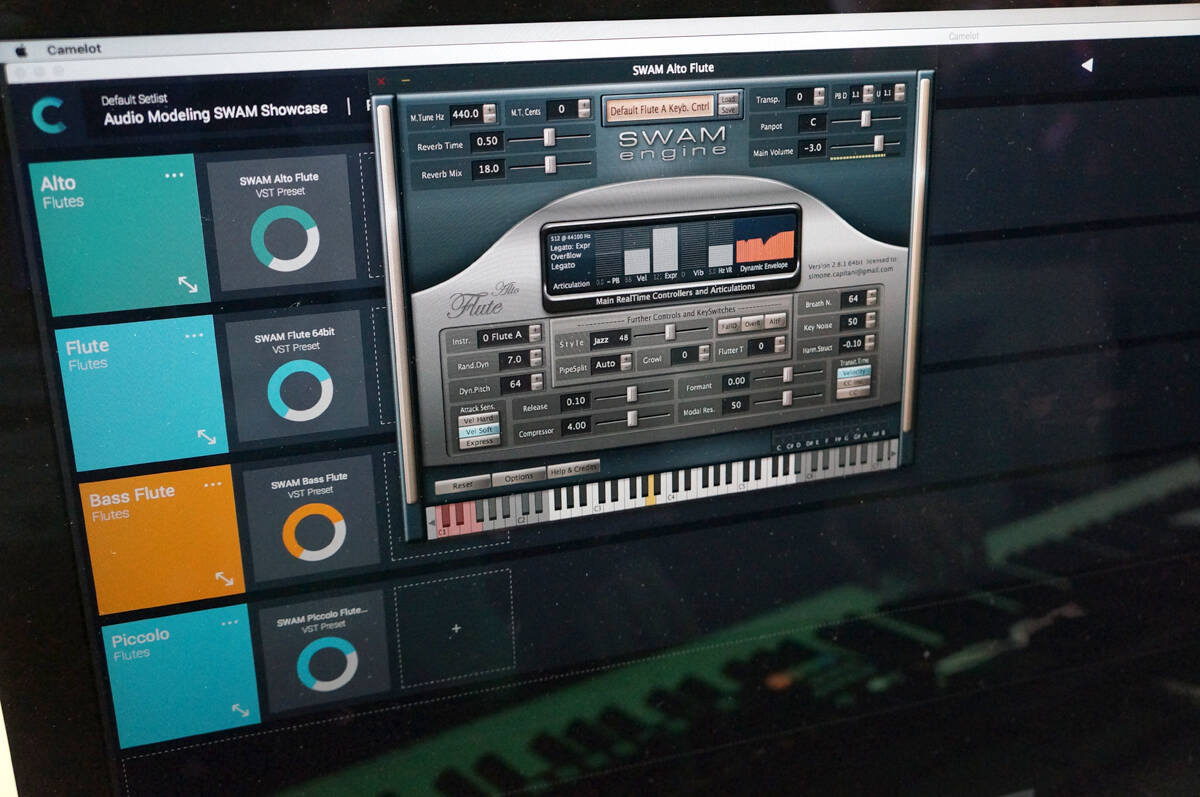Screen dimensions: 1200x797
Task: Expand the Alto layer with arrows icon
Action: [188, 285]
